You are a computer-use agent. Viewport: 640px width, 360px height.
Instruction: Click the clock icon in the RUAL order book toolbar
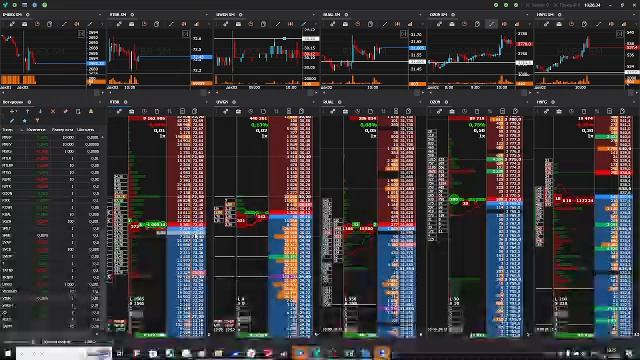point(358,111)
